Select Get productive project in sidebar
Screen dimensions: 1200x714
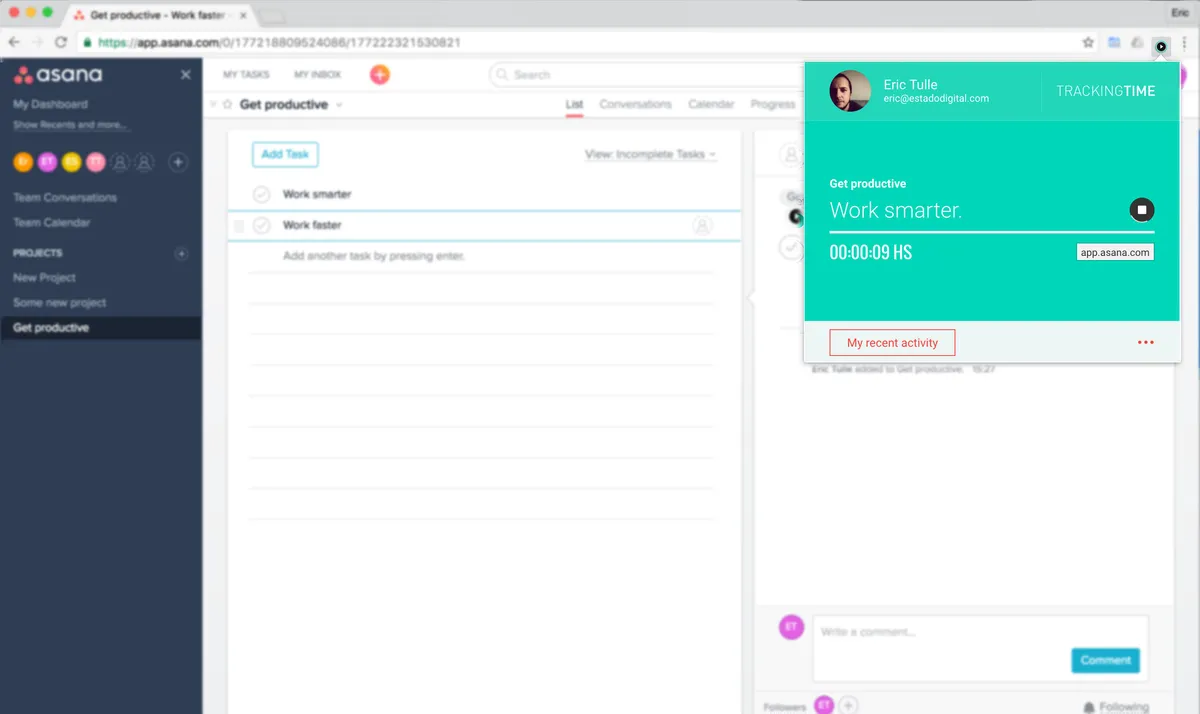(x=100, y=328)
